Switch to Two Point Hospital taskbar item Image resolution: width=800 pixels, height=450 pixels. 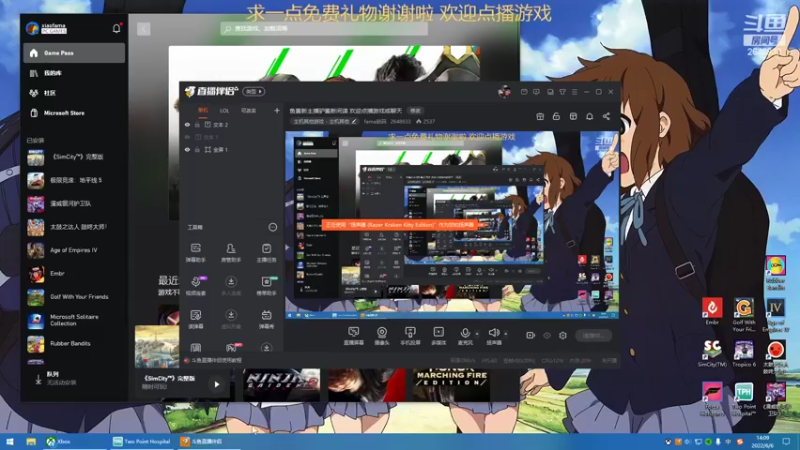tap(142, 441)
